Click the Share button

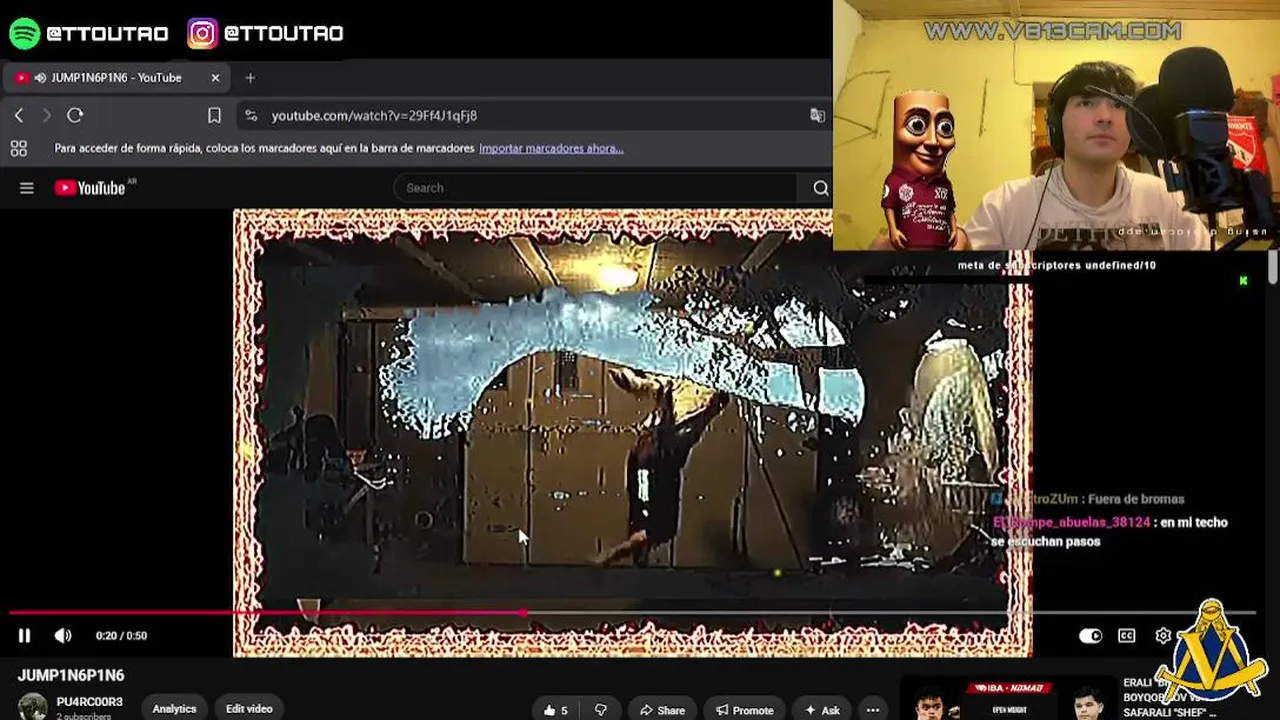coord(663,710)
